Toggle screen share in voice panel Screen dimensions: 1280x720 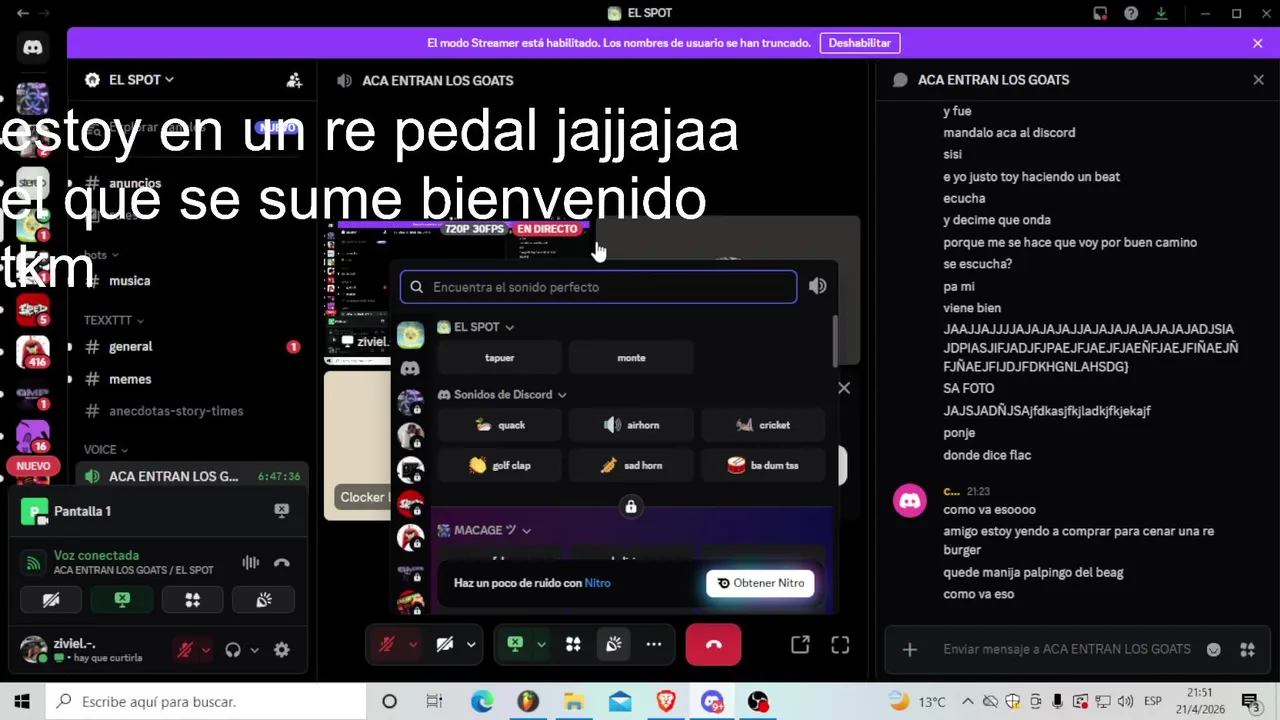(122, 600)
